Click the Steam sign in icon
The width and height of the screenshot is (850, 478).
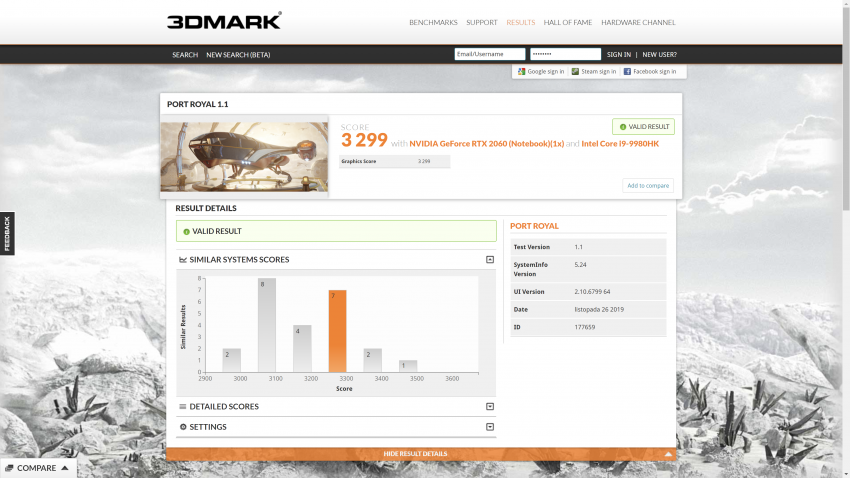click(576, 72)
